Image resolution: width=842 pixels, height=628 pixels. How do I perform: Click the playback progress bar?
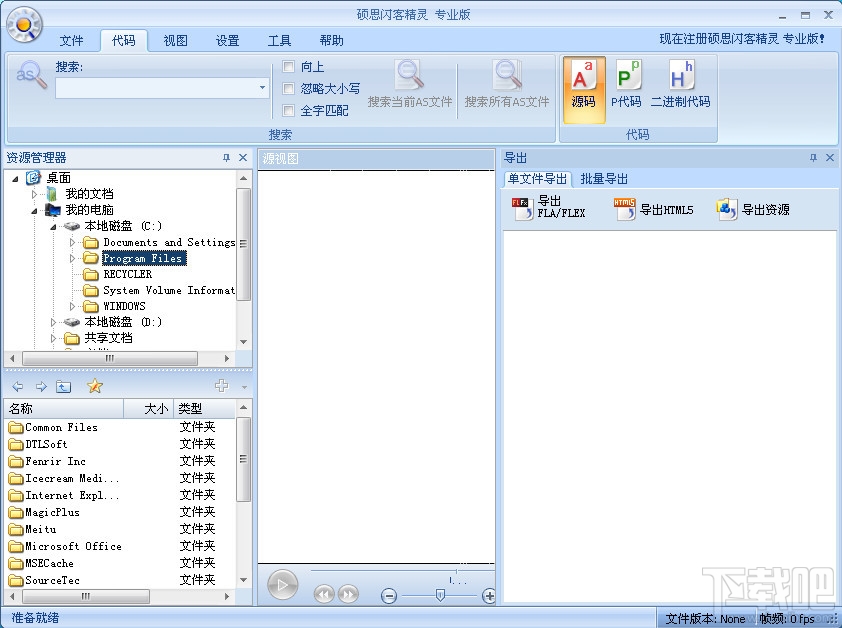[x=402, y=571]
